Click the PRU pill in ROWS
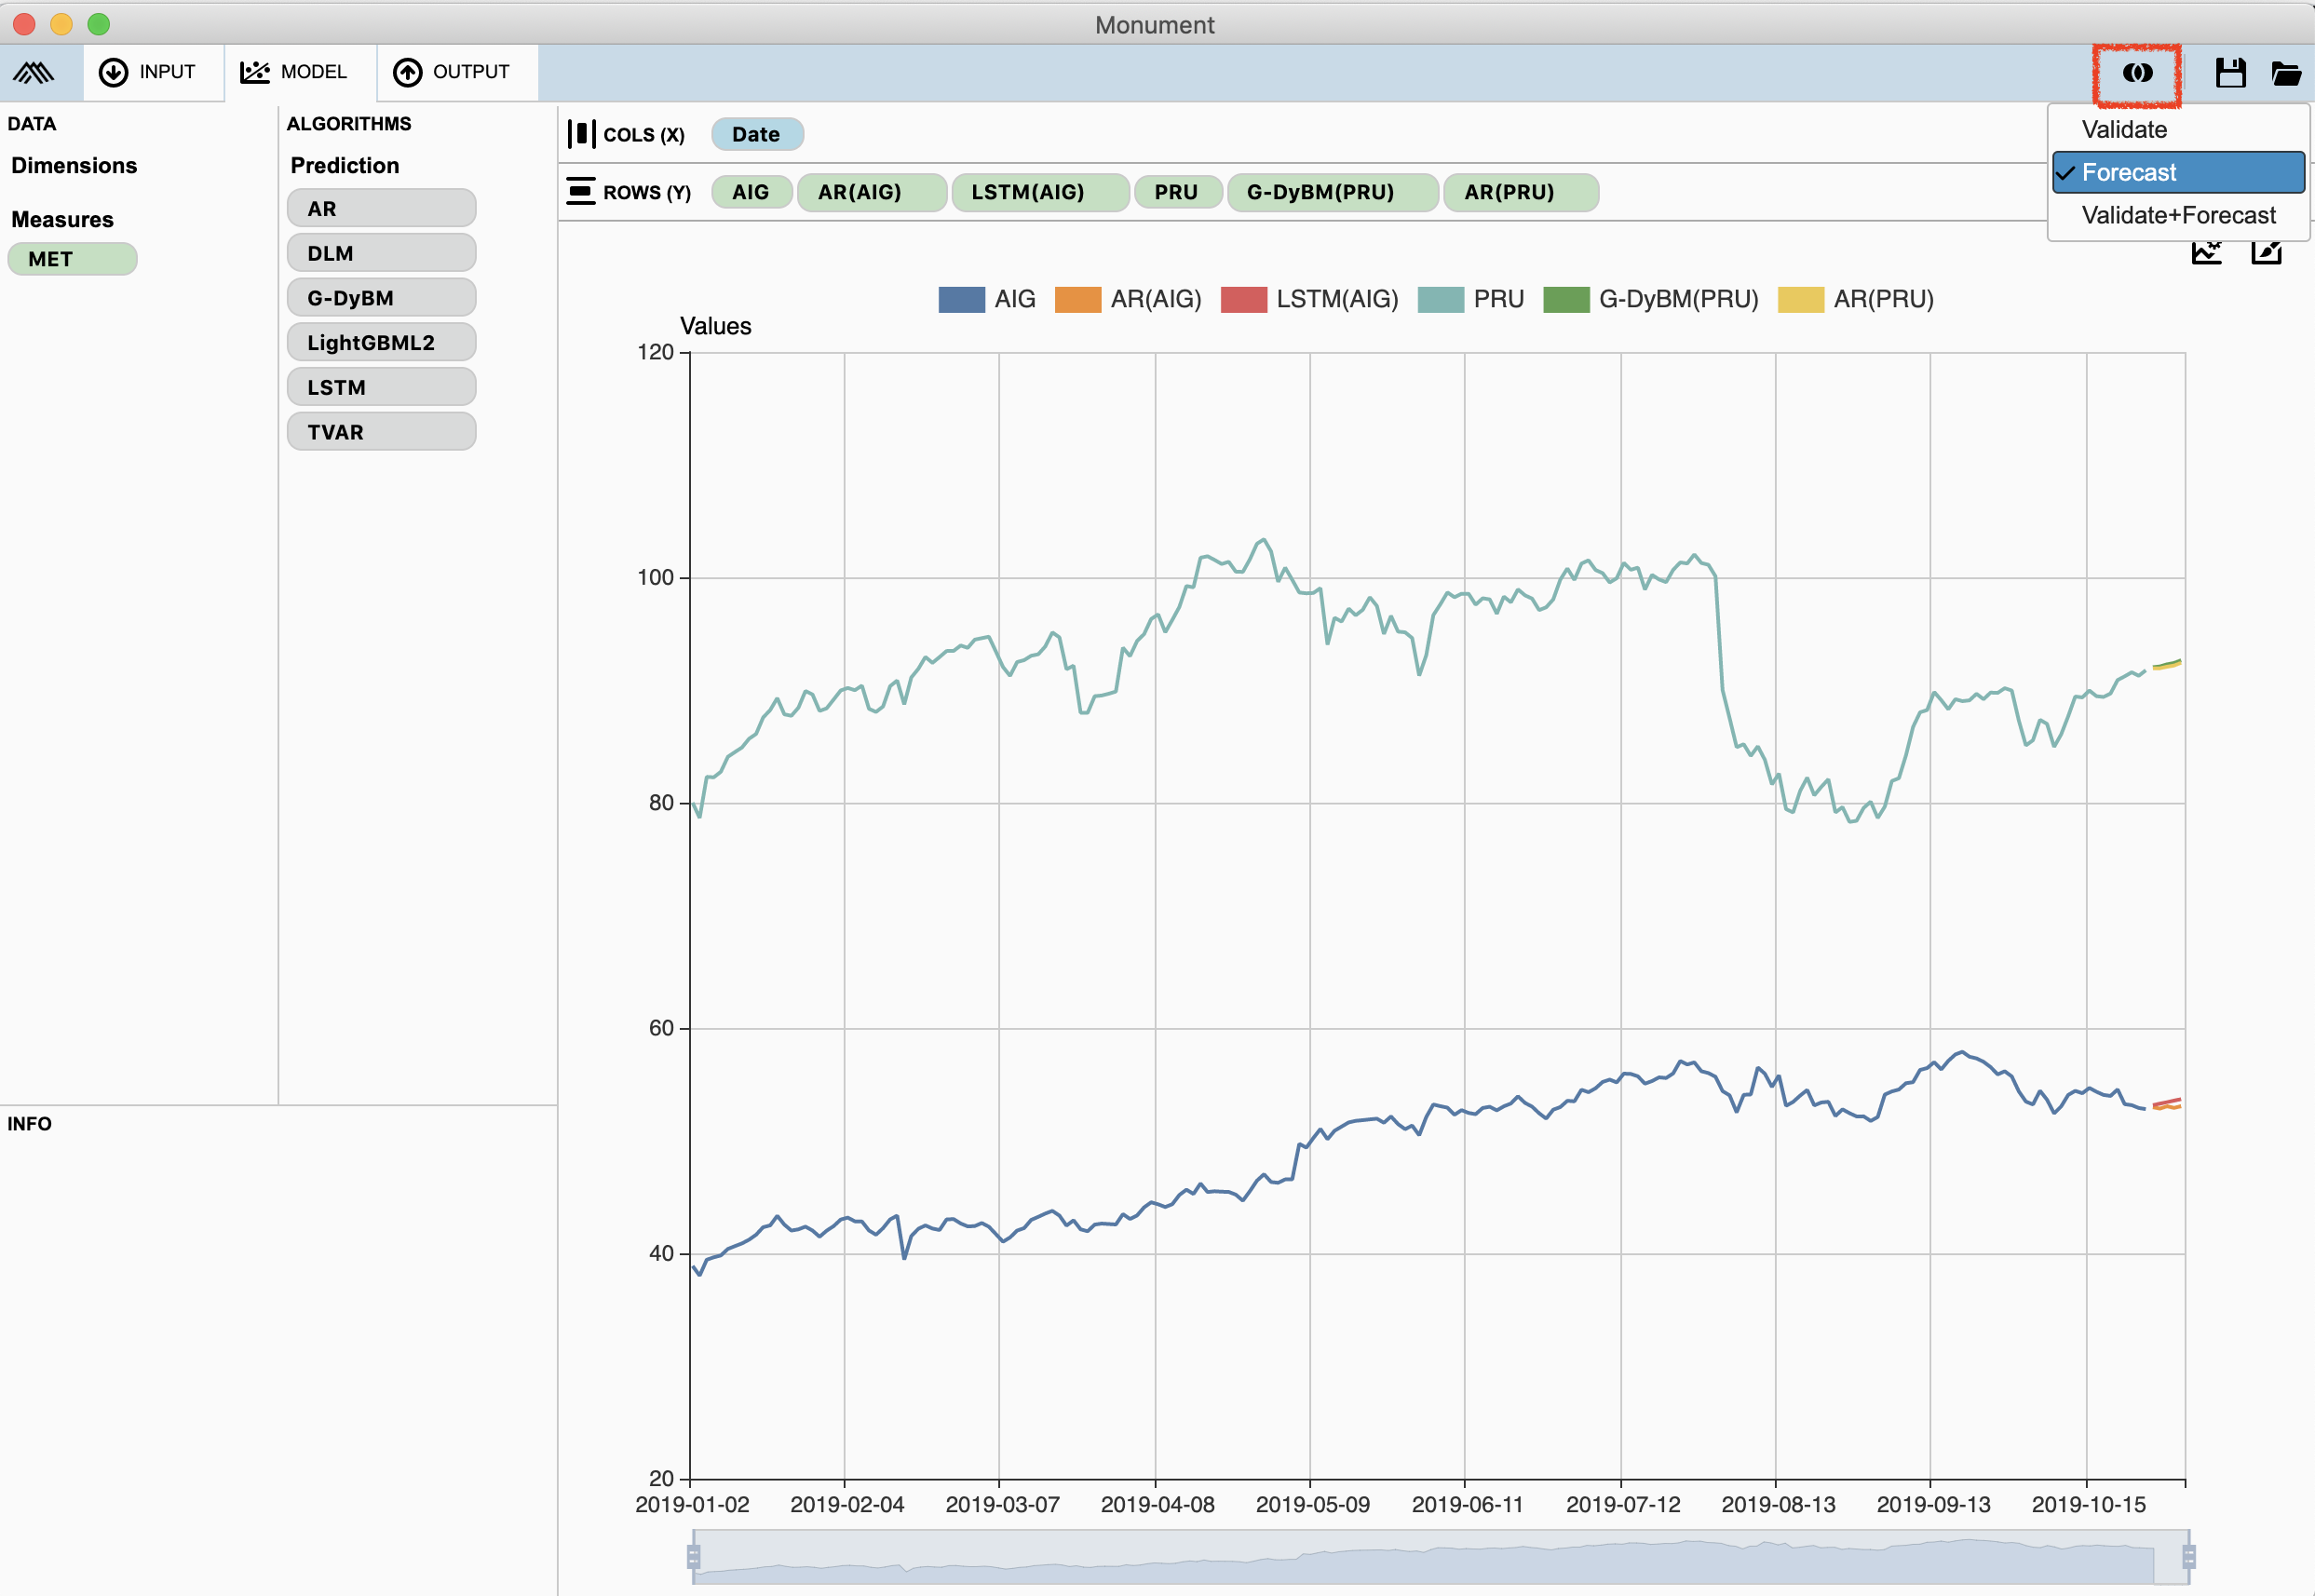The height and width of the screenshot is (1596, 2315). tap(1177, 192)
